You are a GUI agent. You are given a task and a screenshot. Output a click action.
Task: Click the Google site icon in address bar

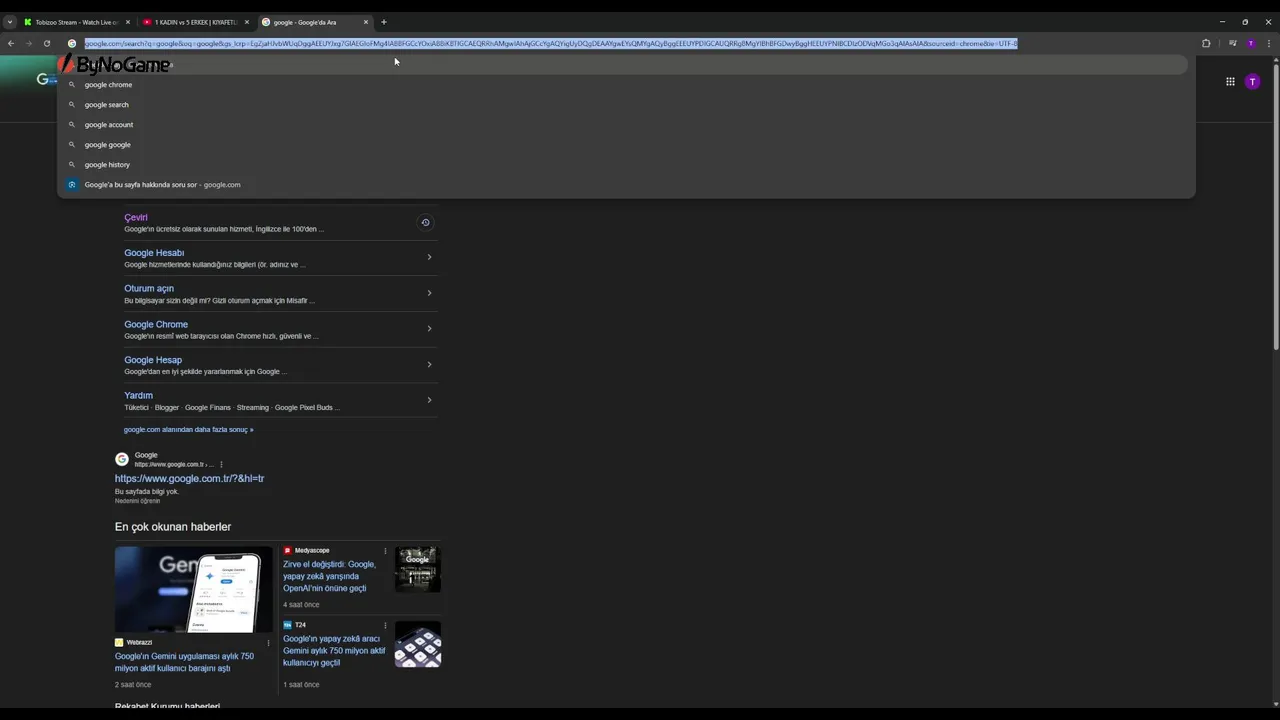72,43
